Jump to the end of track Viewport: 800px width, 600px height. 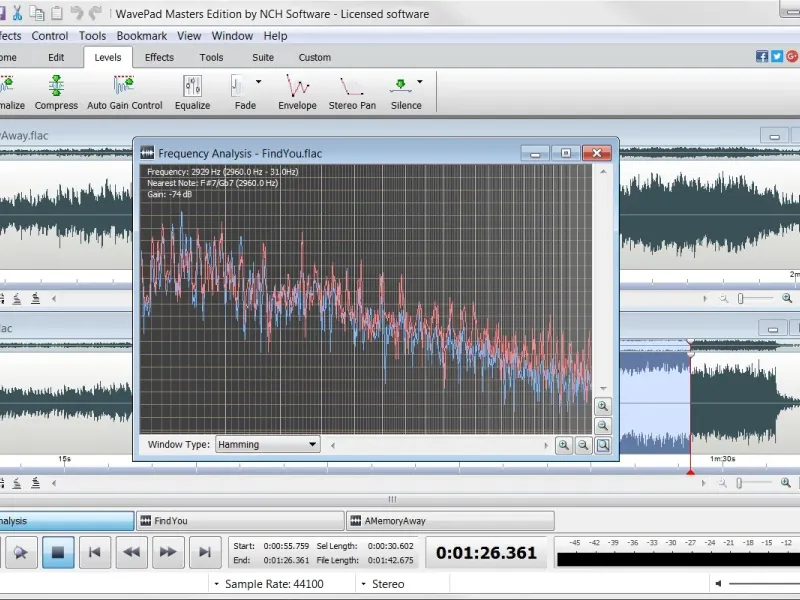click(x=204, y=551)
